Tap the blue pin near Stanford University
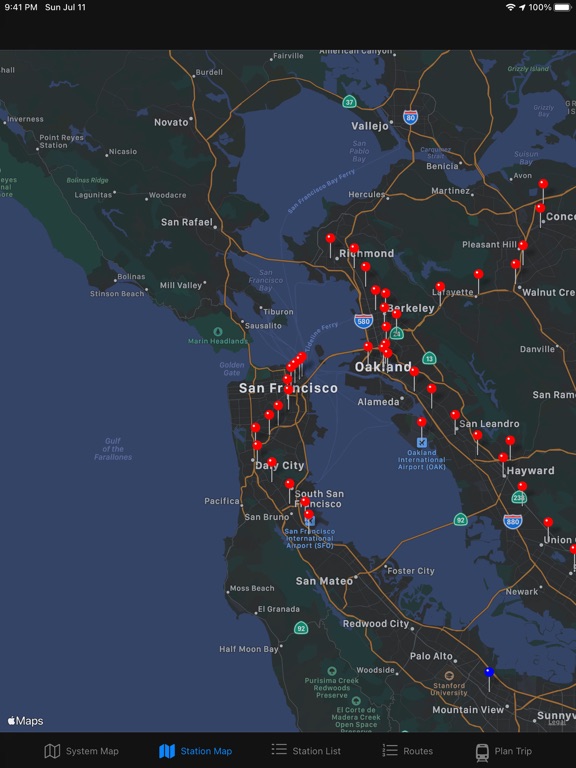 (489, 672)
